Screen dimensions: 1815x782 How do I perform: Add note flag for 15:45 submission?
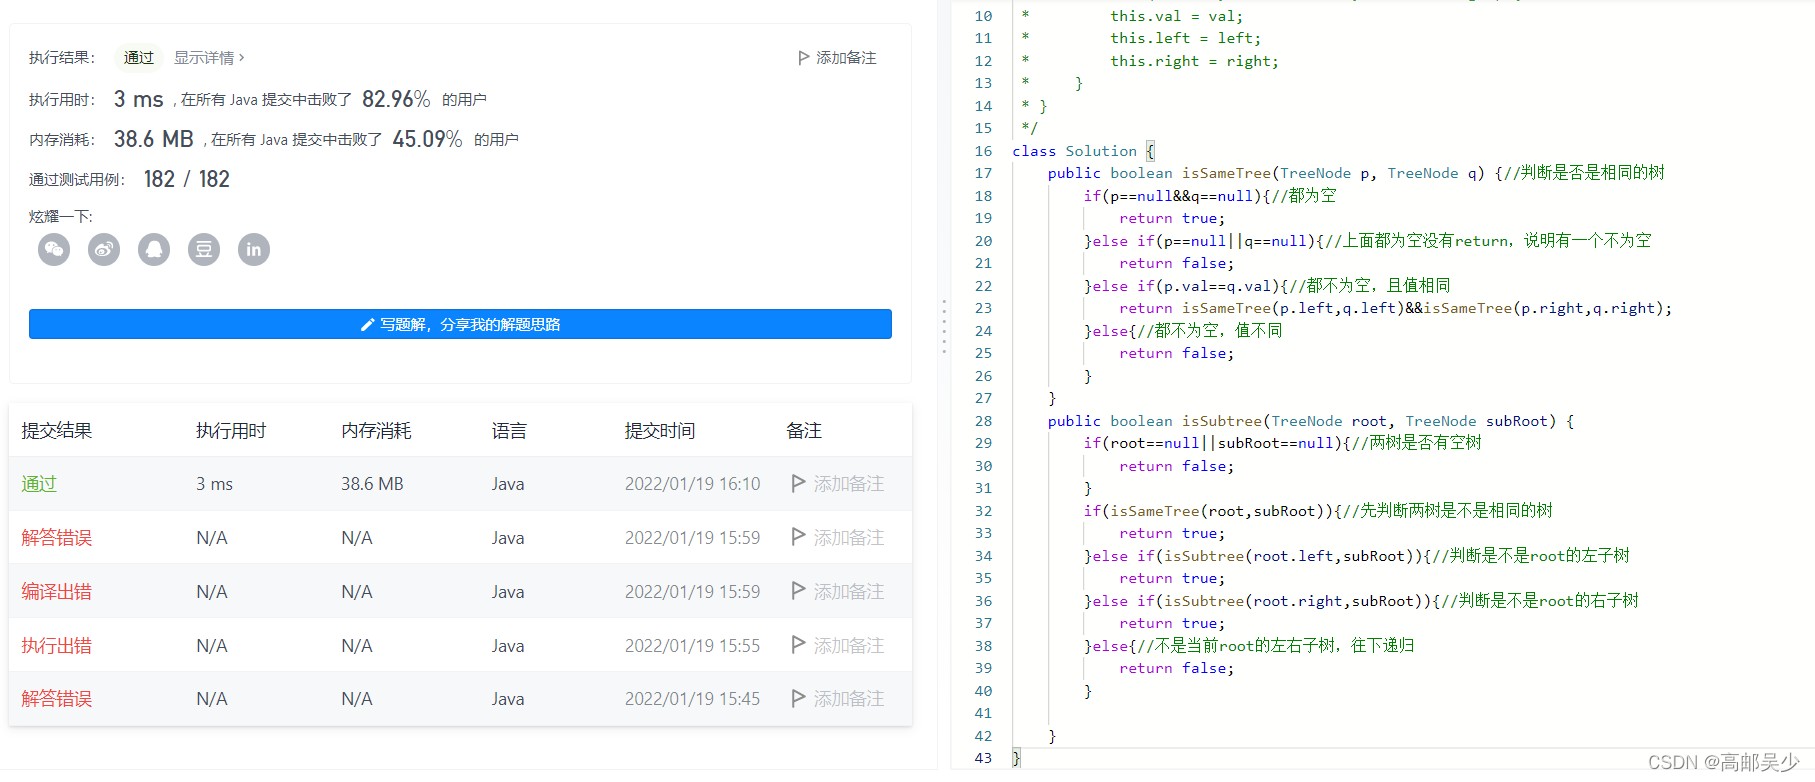837,699
